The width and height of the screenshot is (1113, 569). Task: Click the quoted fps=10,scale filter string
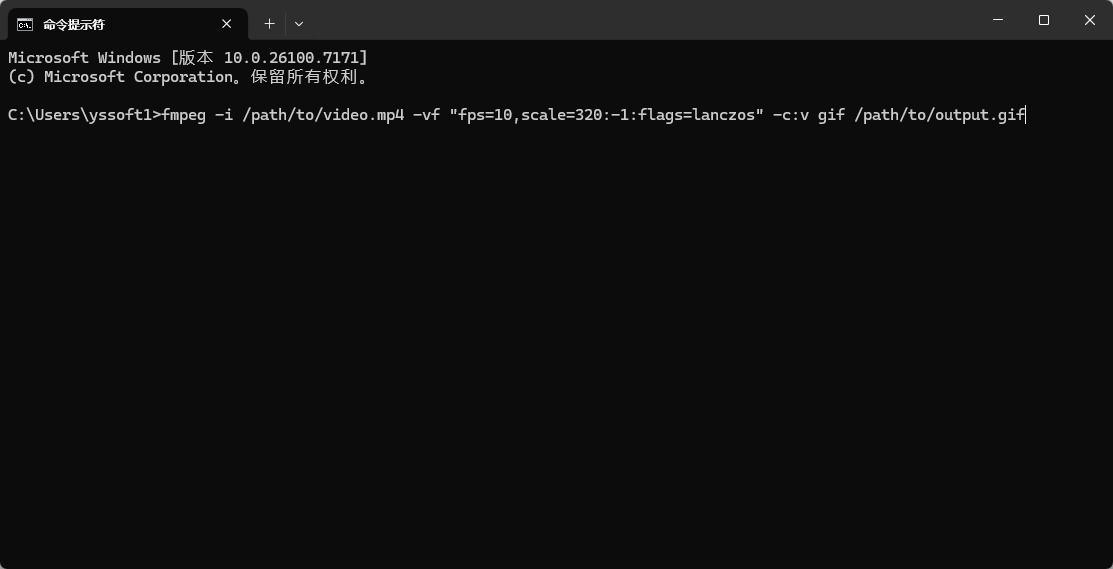point(606,115)
